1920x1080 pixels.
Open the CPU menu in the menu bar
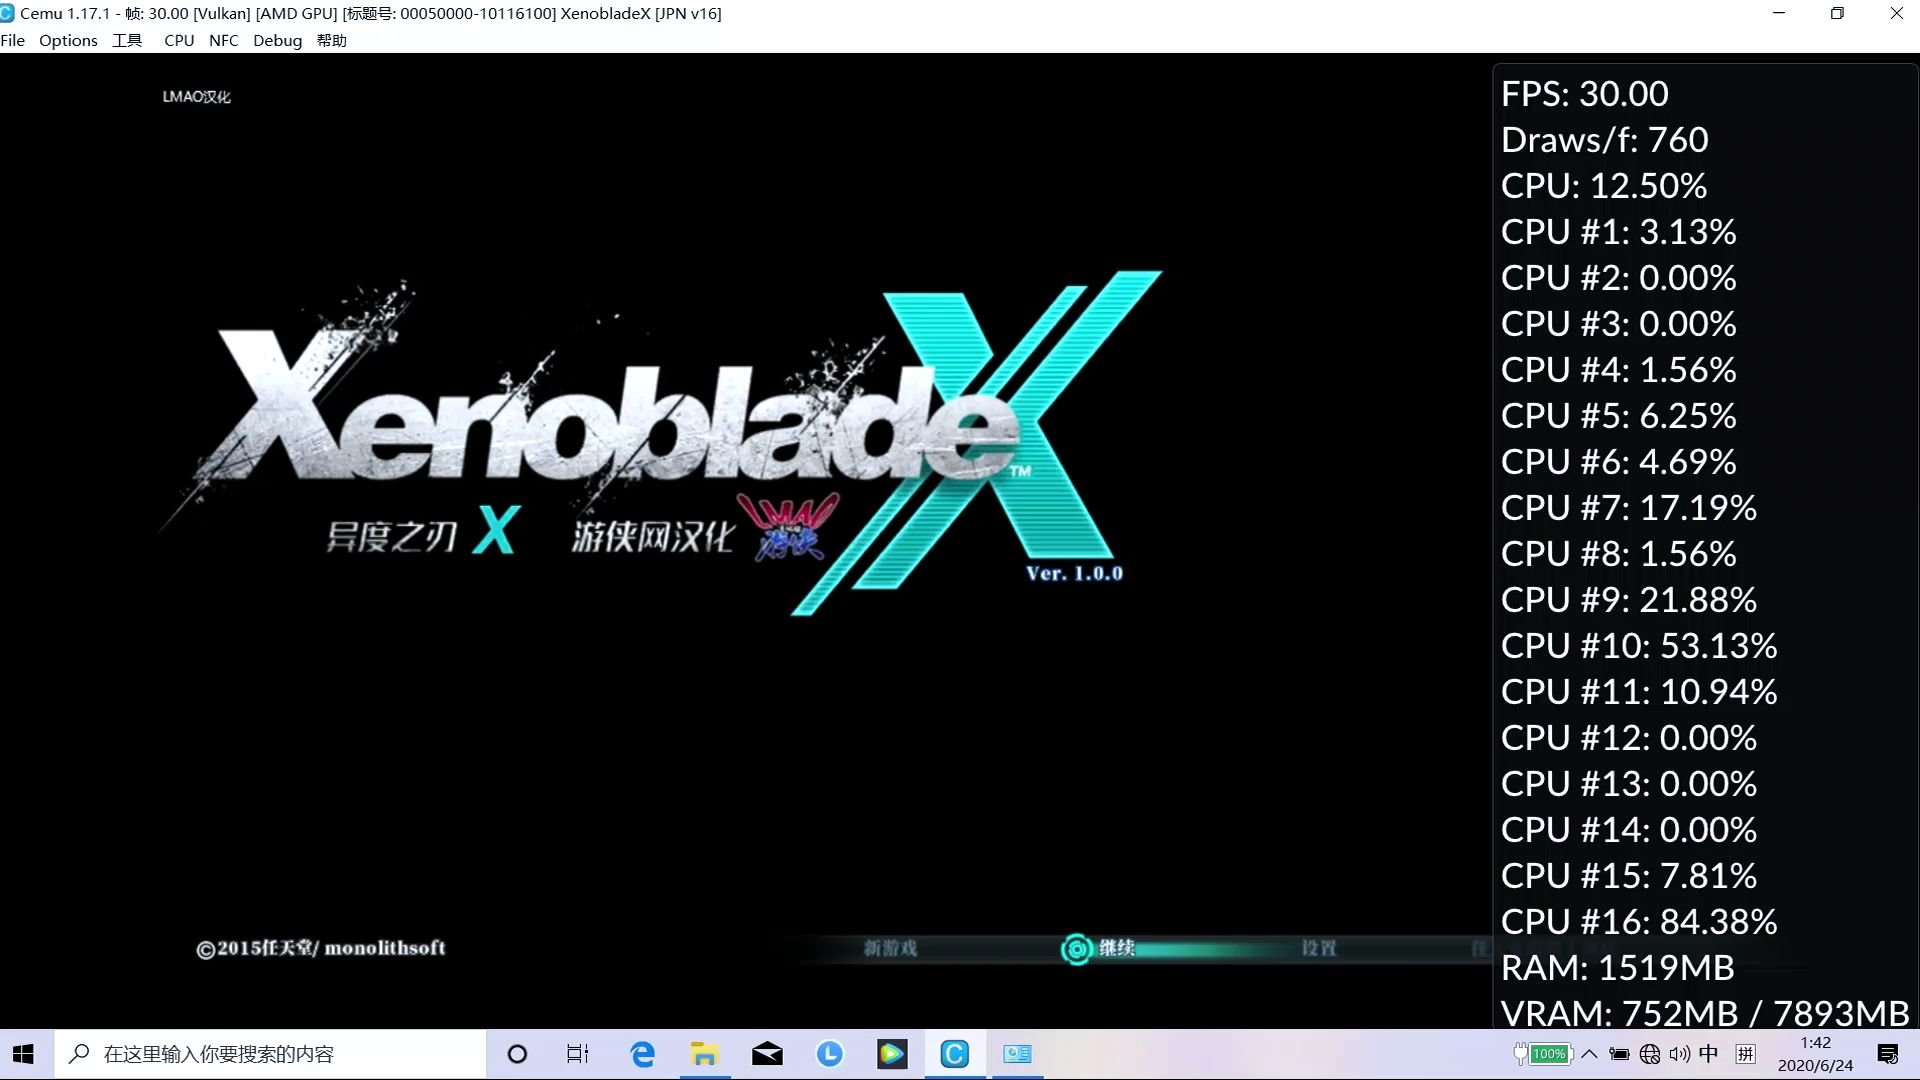(179, 40)
